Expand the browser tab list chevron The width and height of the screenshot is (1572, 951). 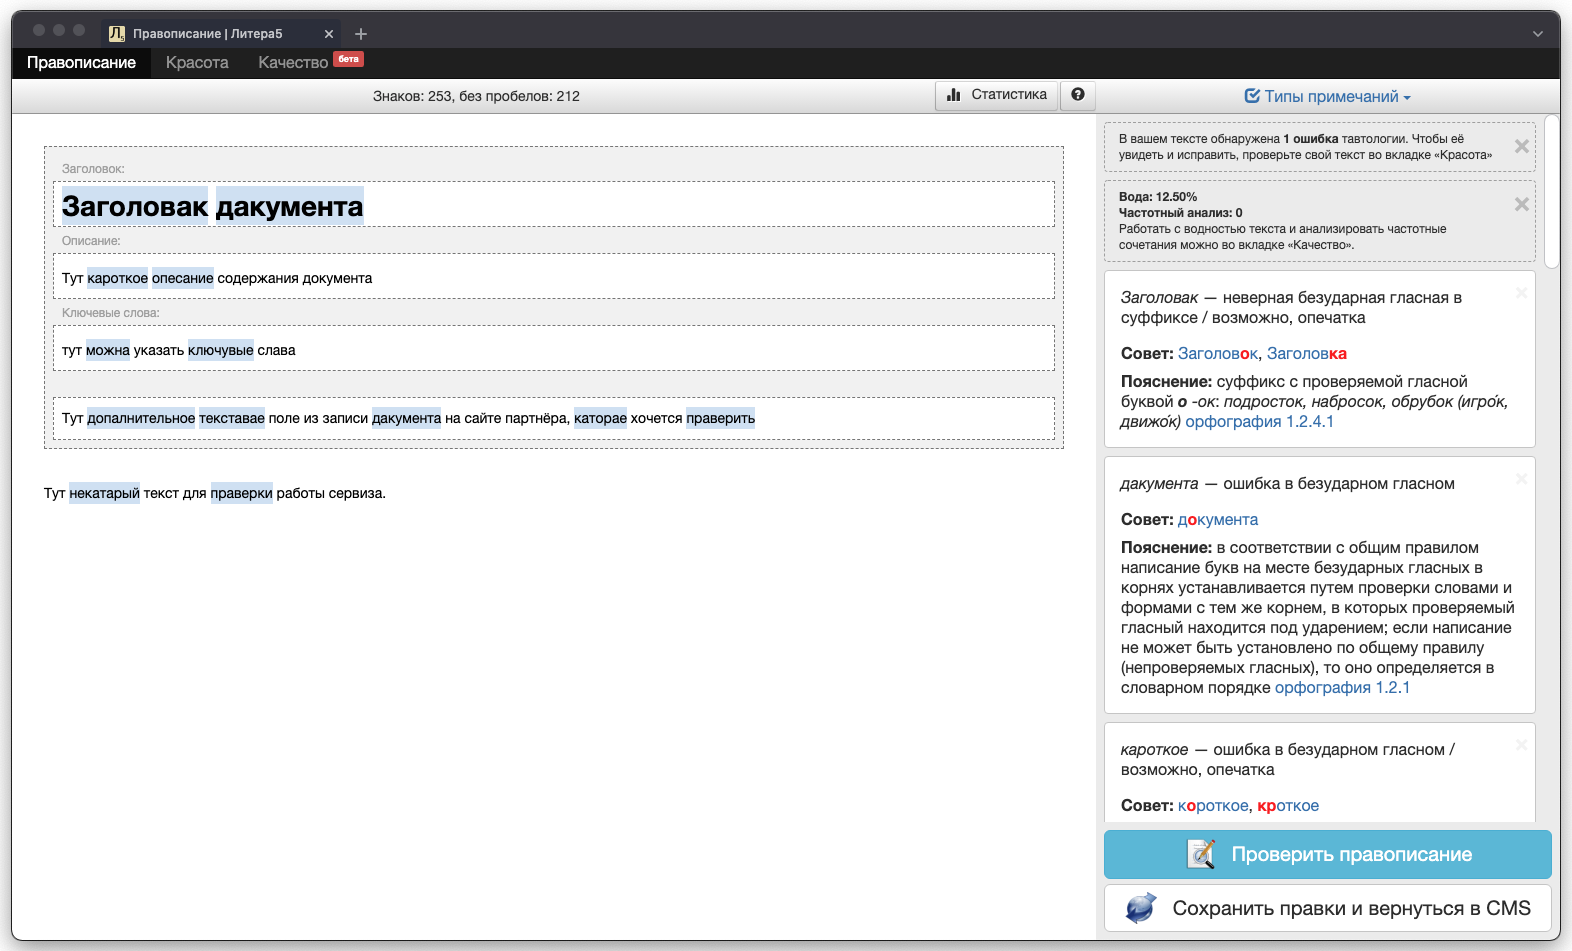click(1537, 34)
